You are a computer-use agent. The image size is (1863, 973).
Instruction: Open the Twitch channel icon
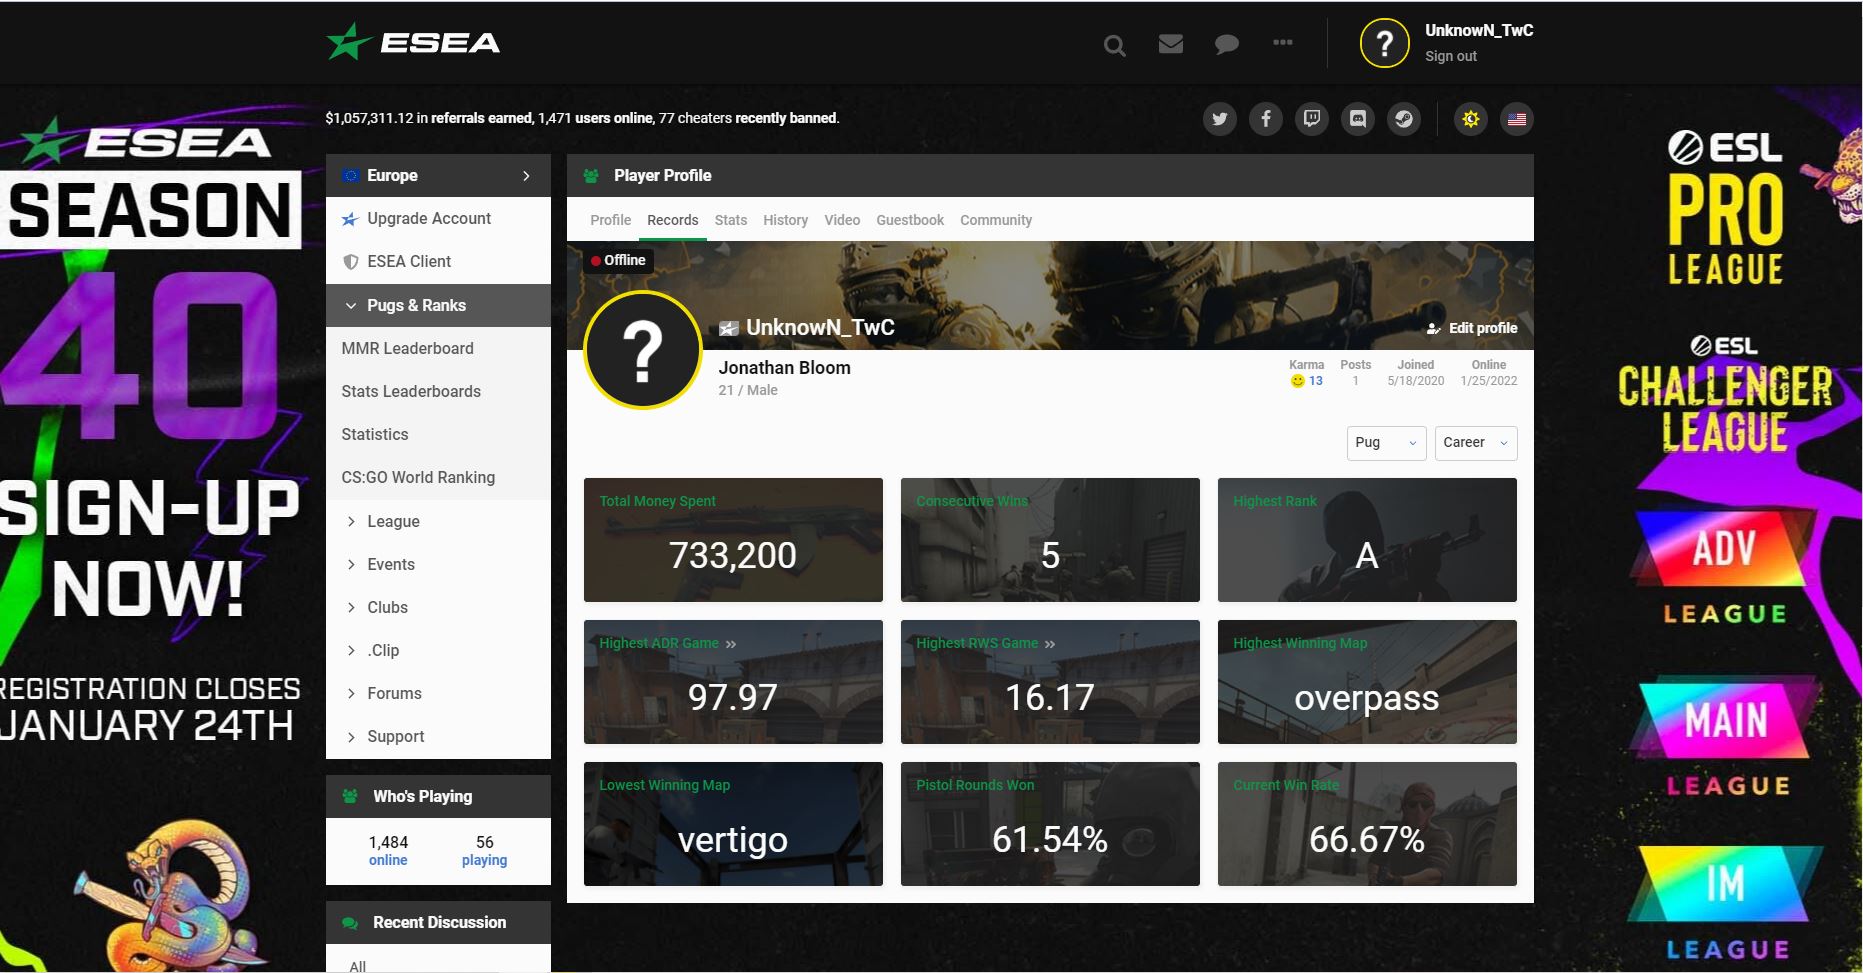[1311, 119]
